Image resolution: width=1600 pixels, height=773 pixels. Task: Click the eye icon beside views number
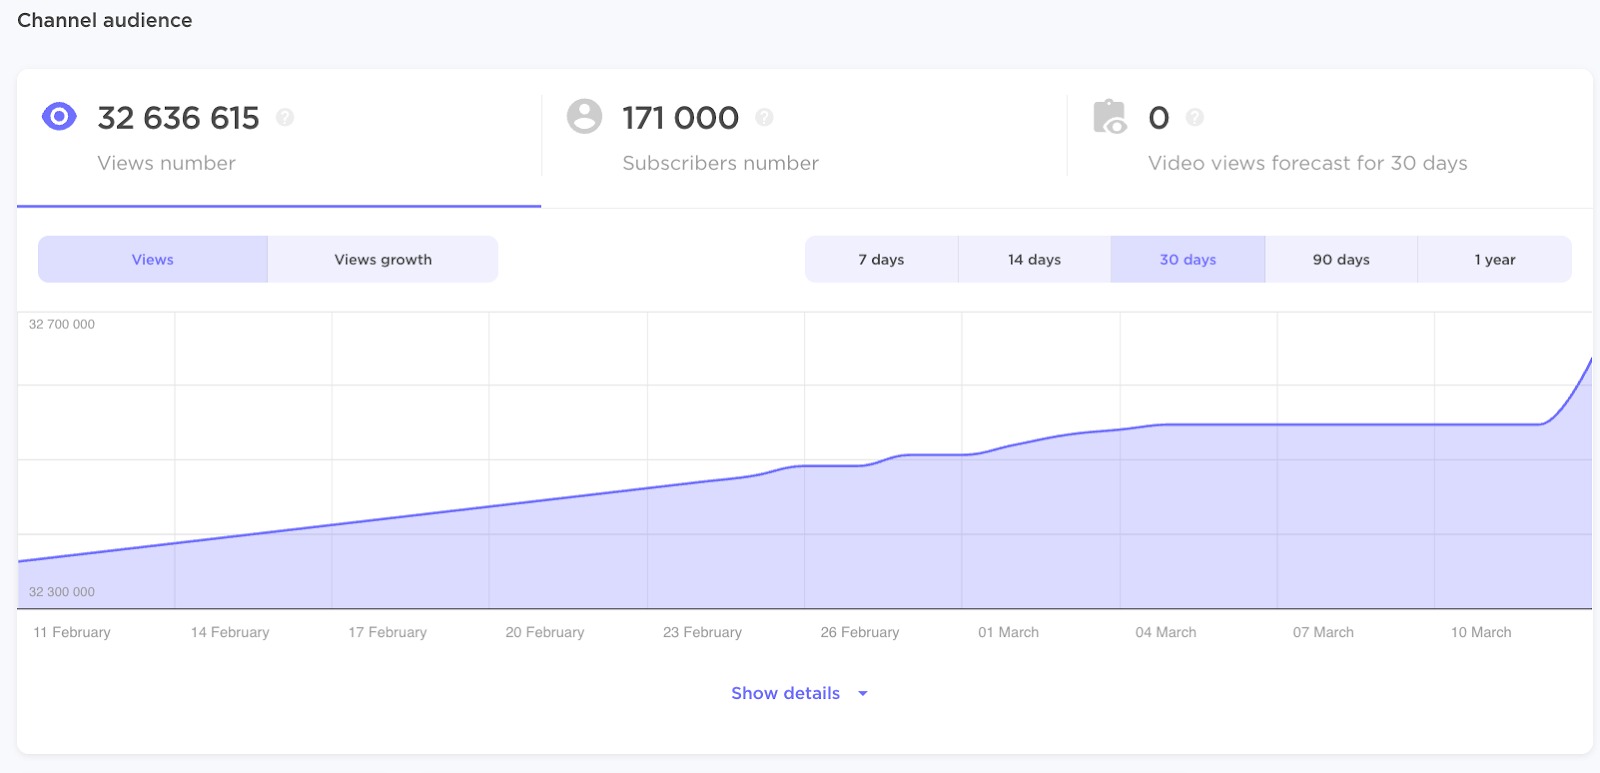tap(59, 117)
